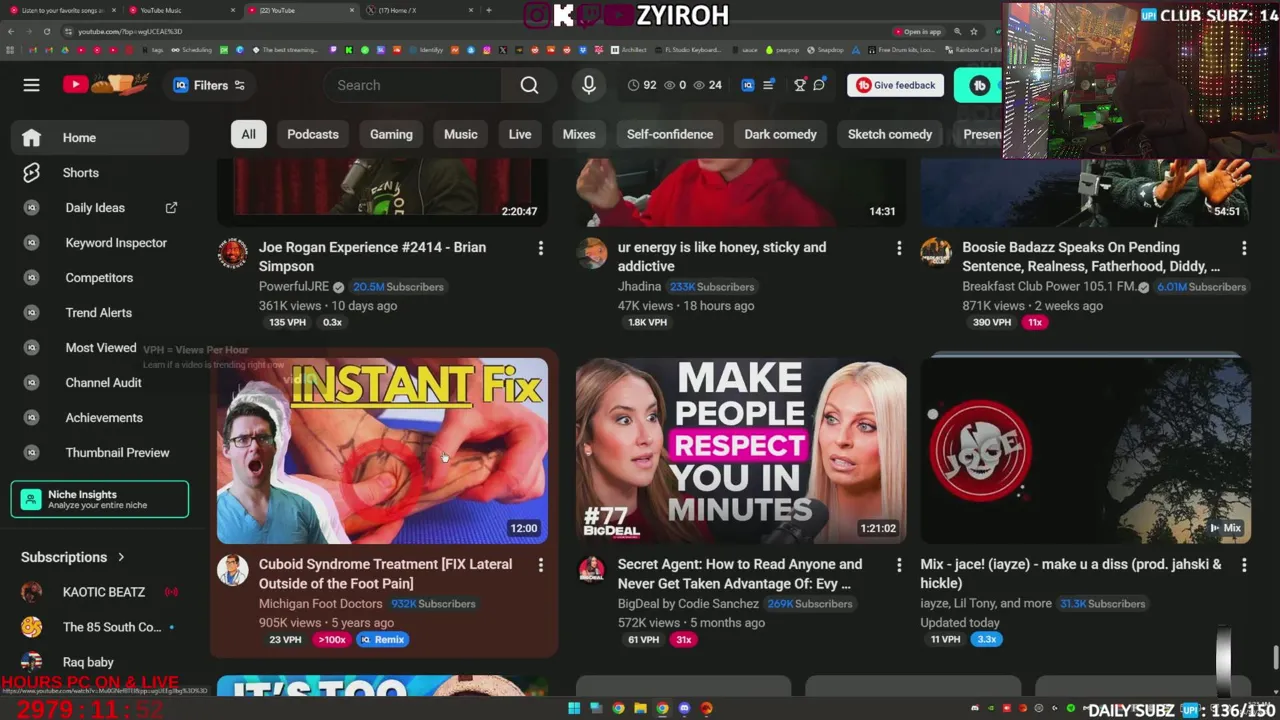Open the hamburger guide menu
This screenshot has height=720, width=1280.
pos(32,85)
